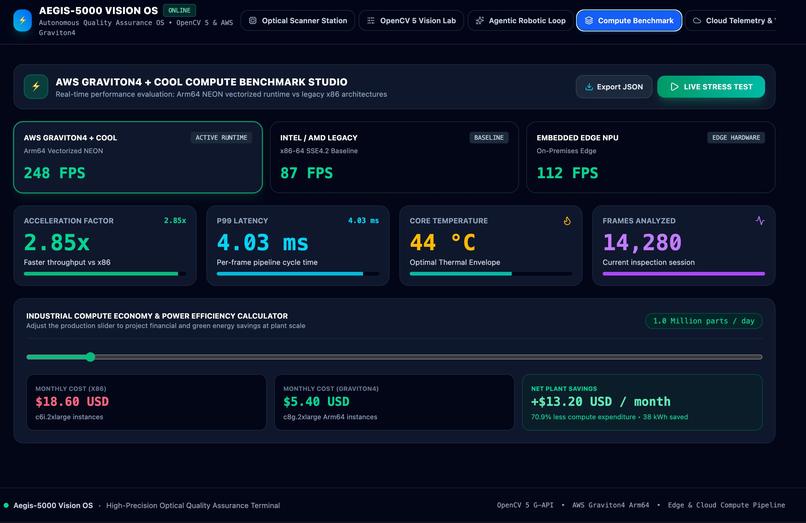This screenshot has height=523, width=806.
Task: Click 'Aegis-5000 Vision OS' in footer
Action: tap(53, 506)
